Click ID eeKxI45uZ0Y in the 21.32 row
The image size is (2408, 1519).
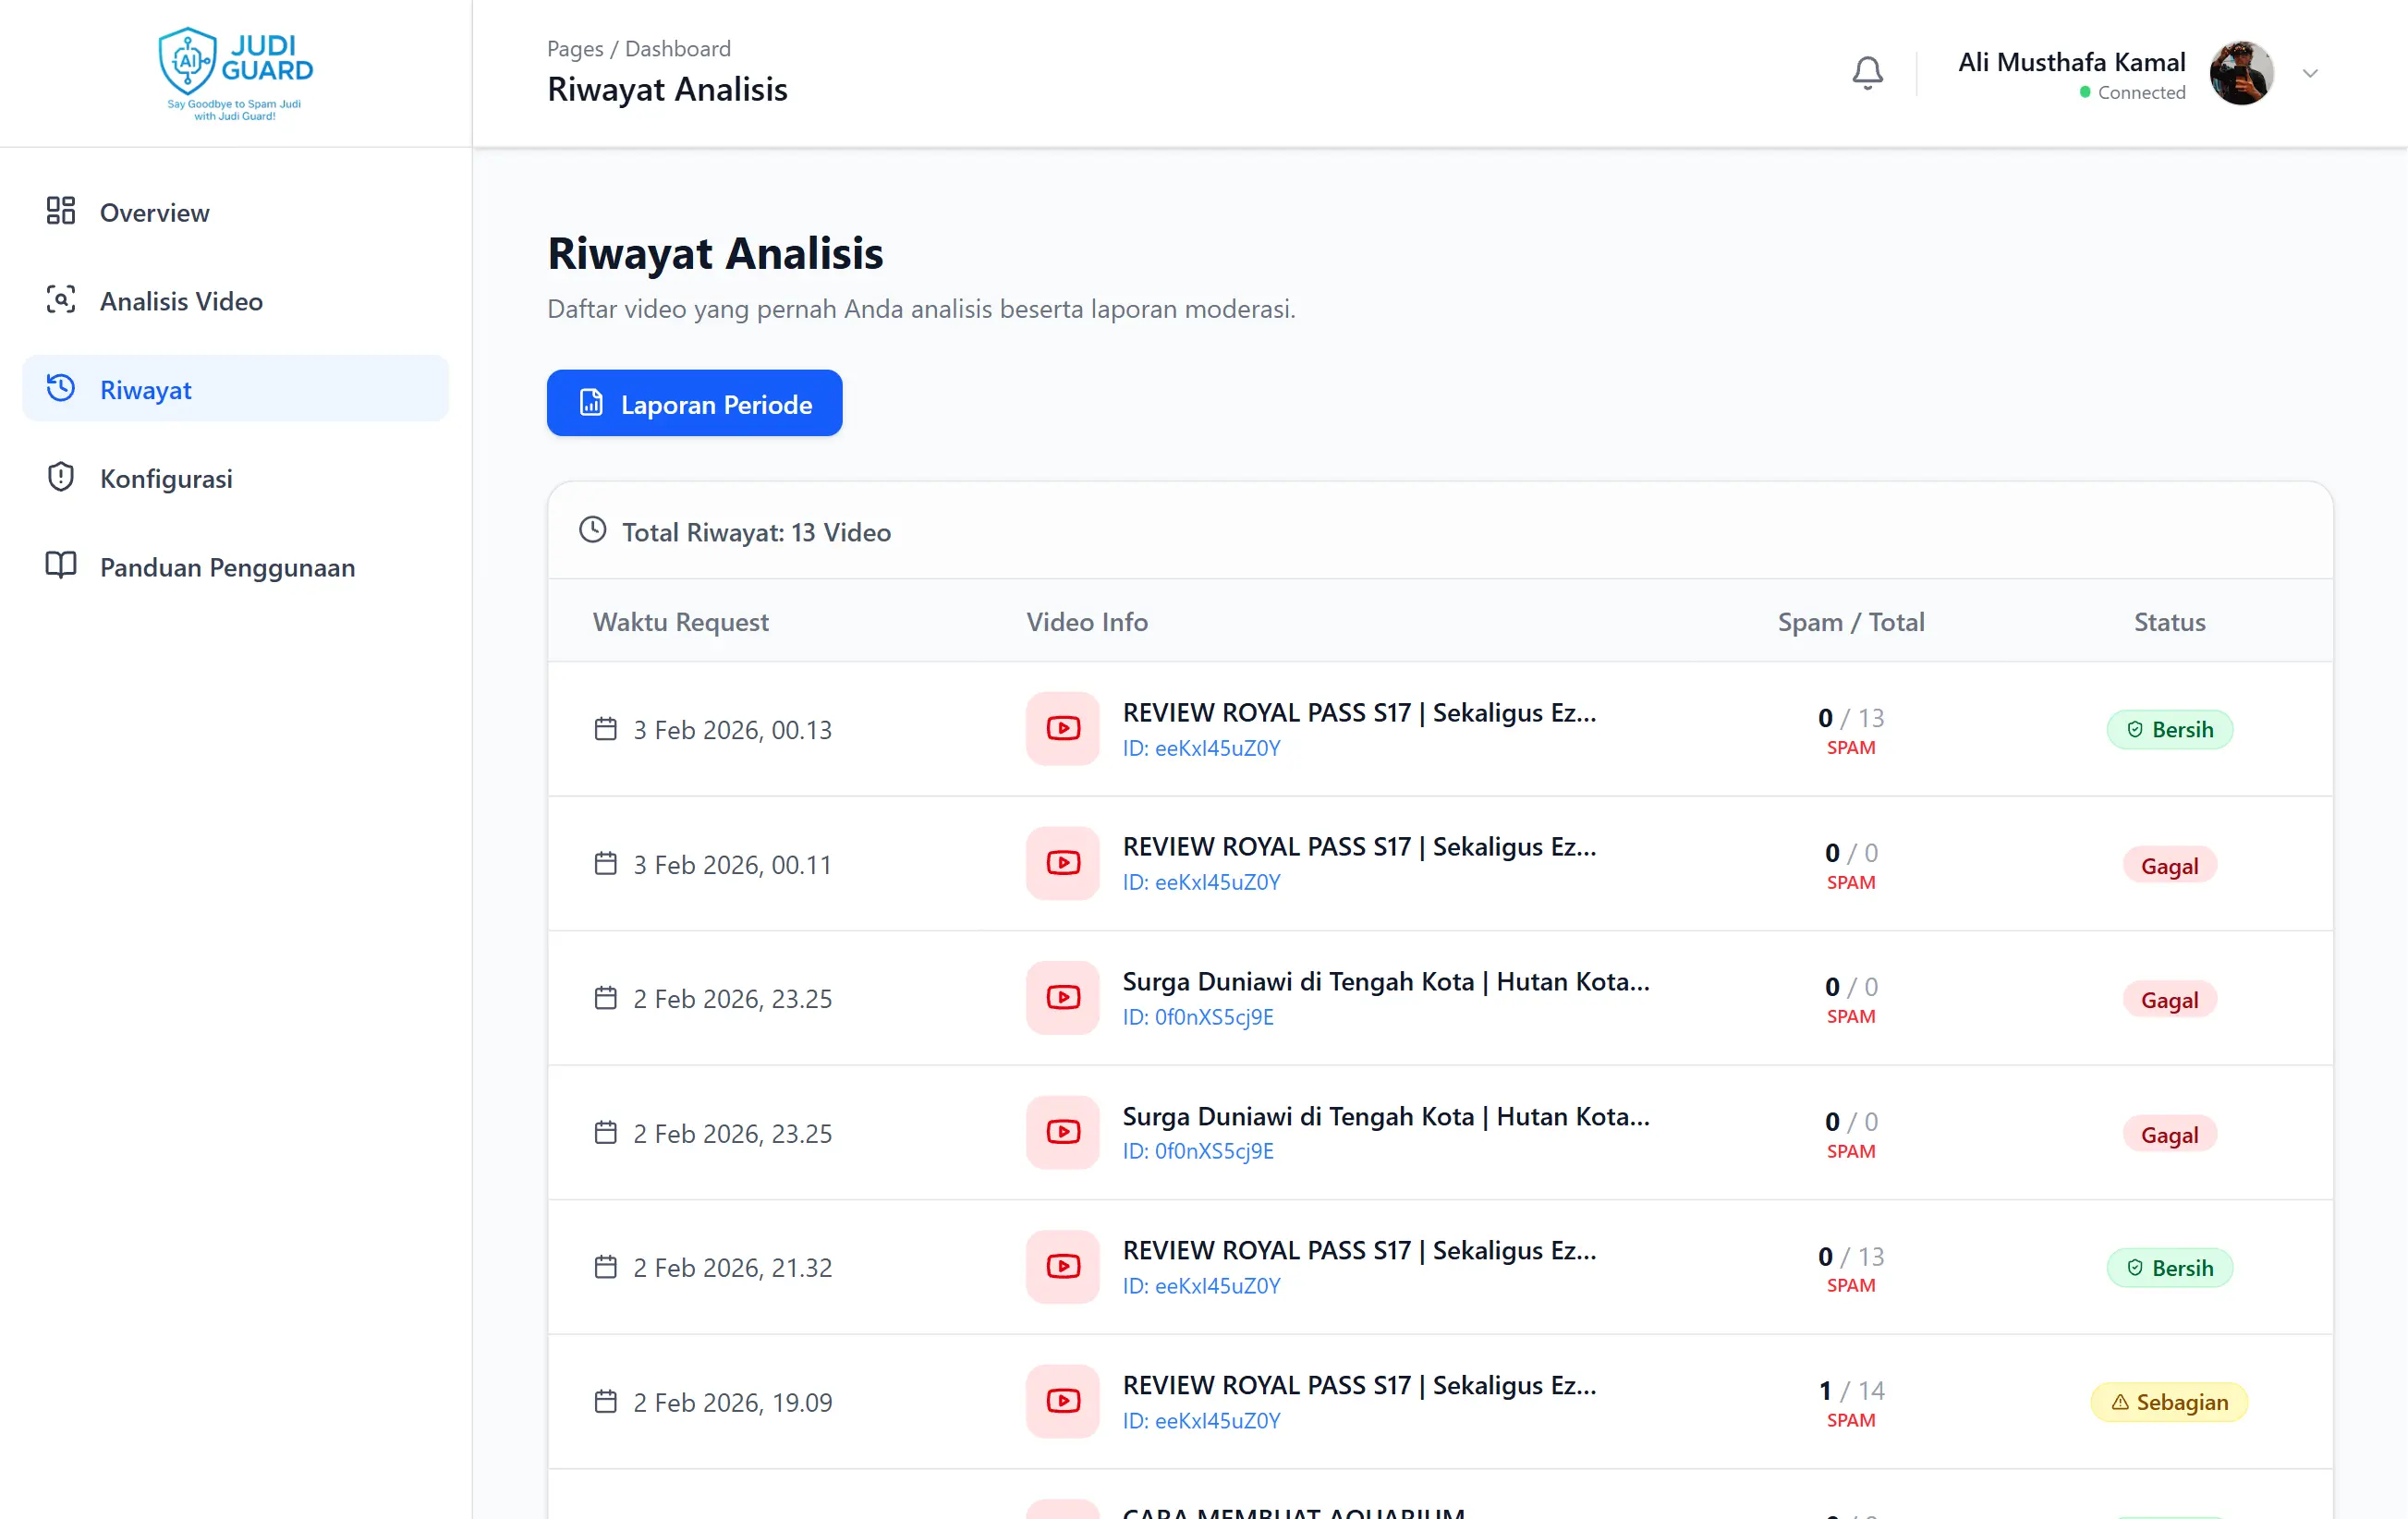point(1202,1286)
